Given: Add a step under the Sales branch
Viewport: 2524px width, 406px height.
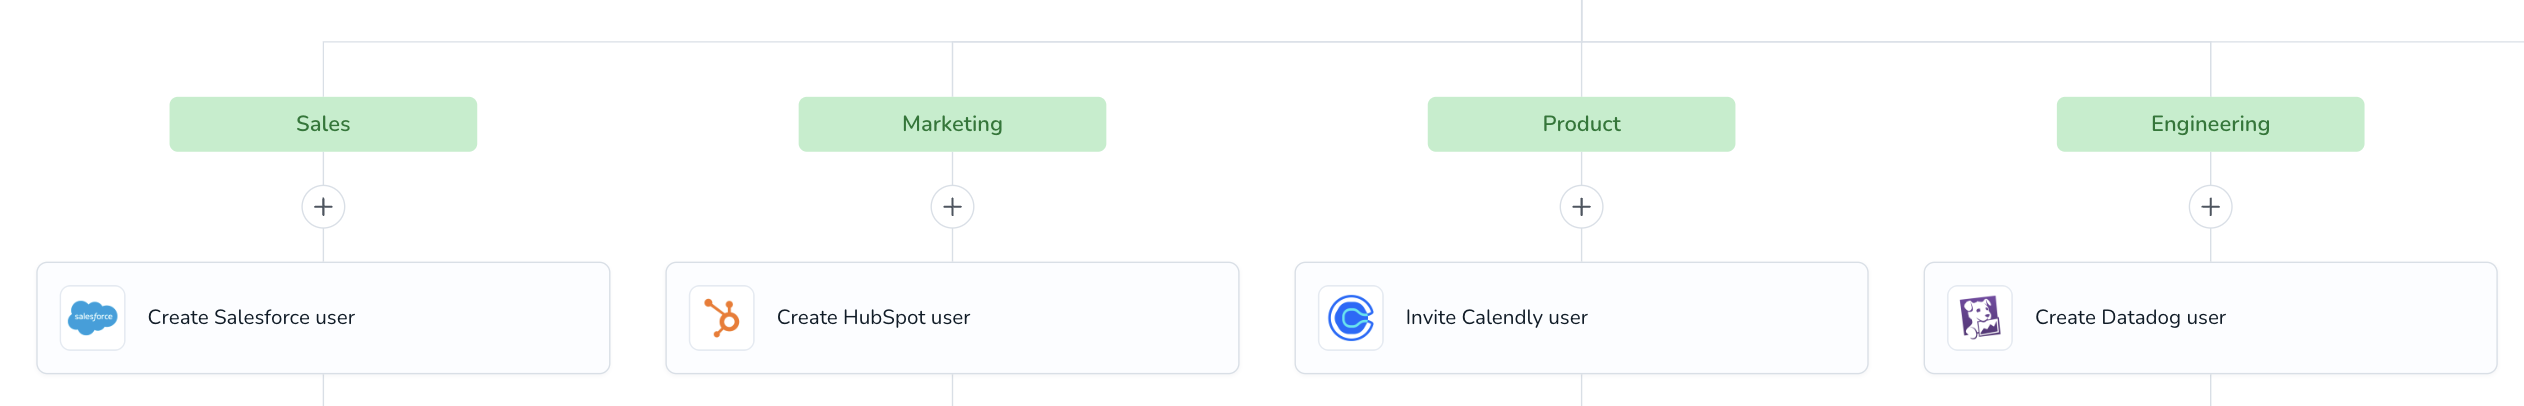Looking at the screenshot, I should [323, 207].
